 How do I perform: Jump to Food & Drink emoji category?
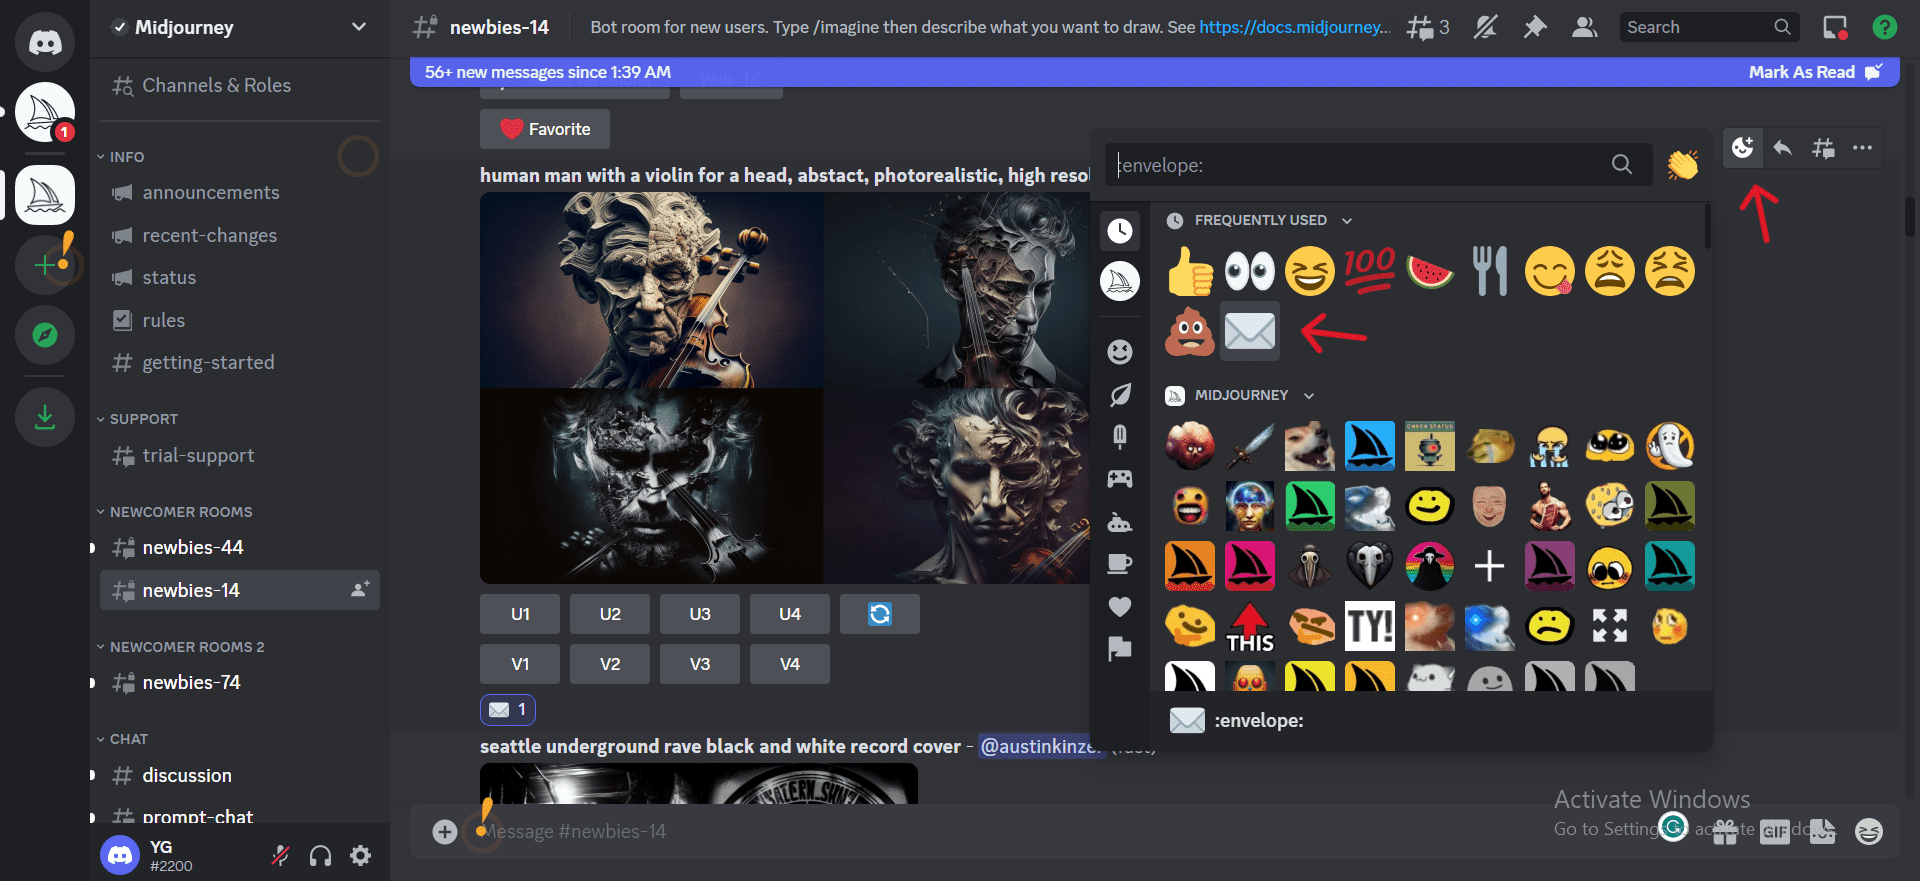coord(1119,437)
